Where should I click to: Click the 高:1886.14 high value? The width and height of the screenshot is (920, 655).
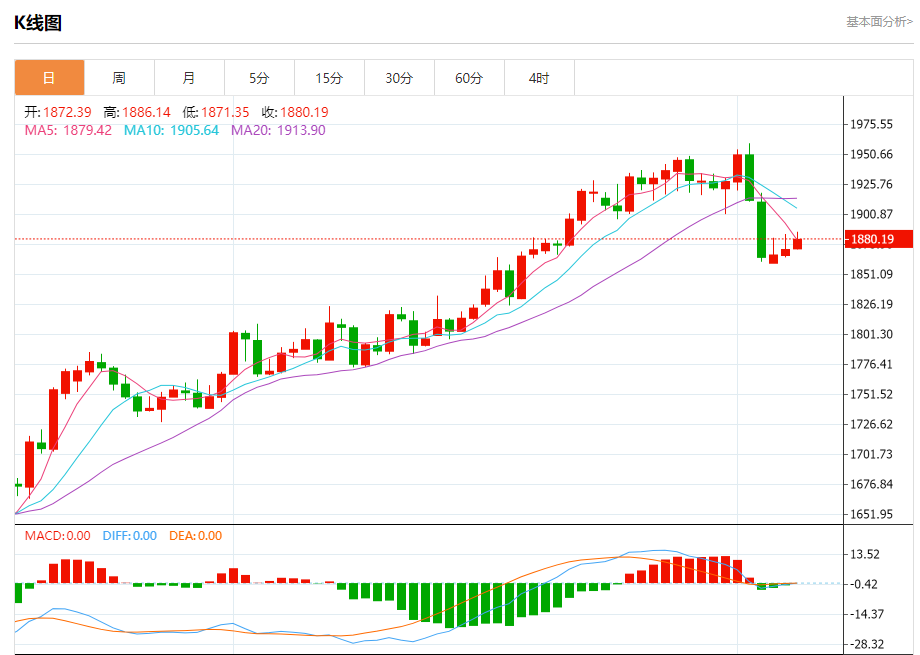[137, 112]
